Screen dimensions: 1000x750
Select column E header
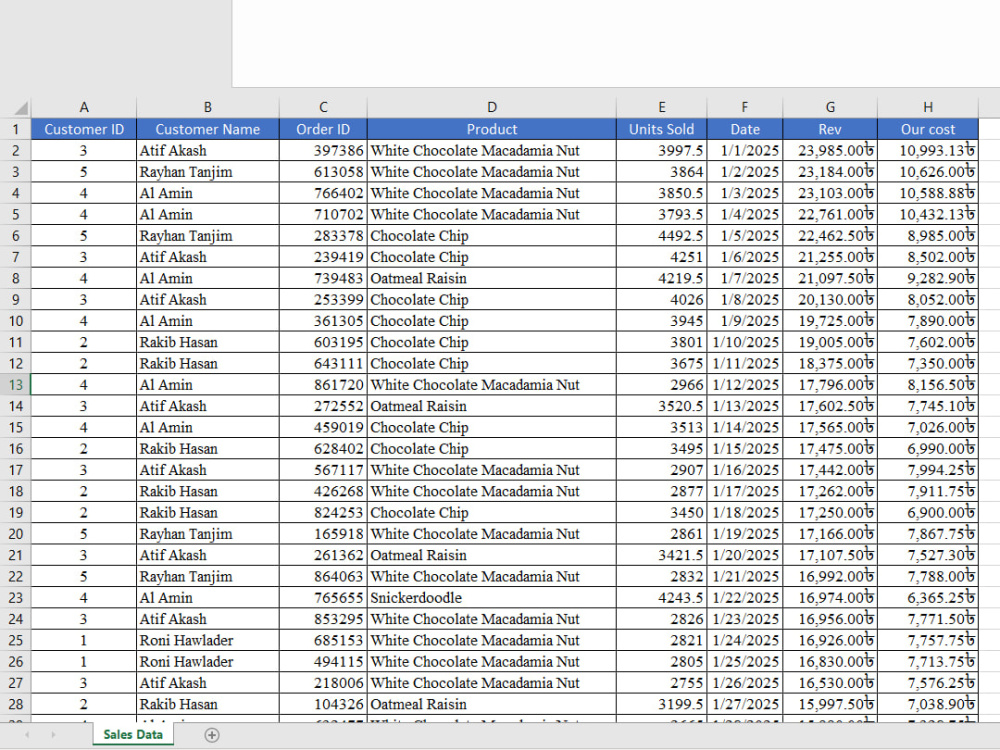click(661, 107)
